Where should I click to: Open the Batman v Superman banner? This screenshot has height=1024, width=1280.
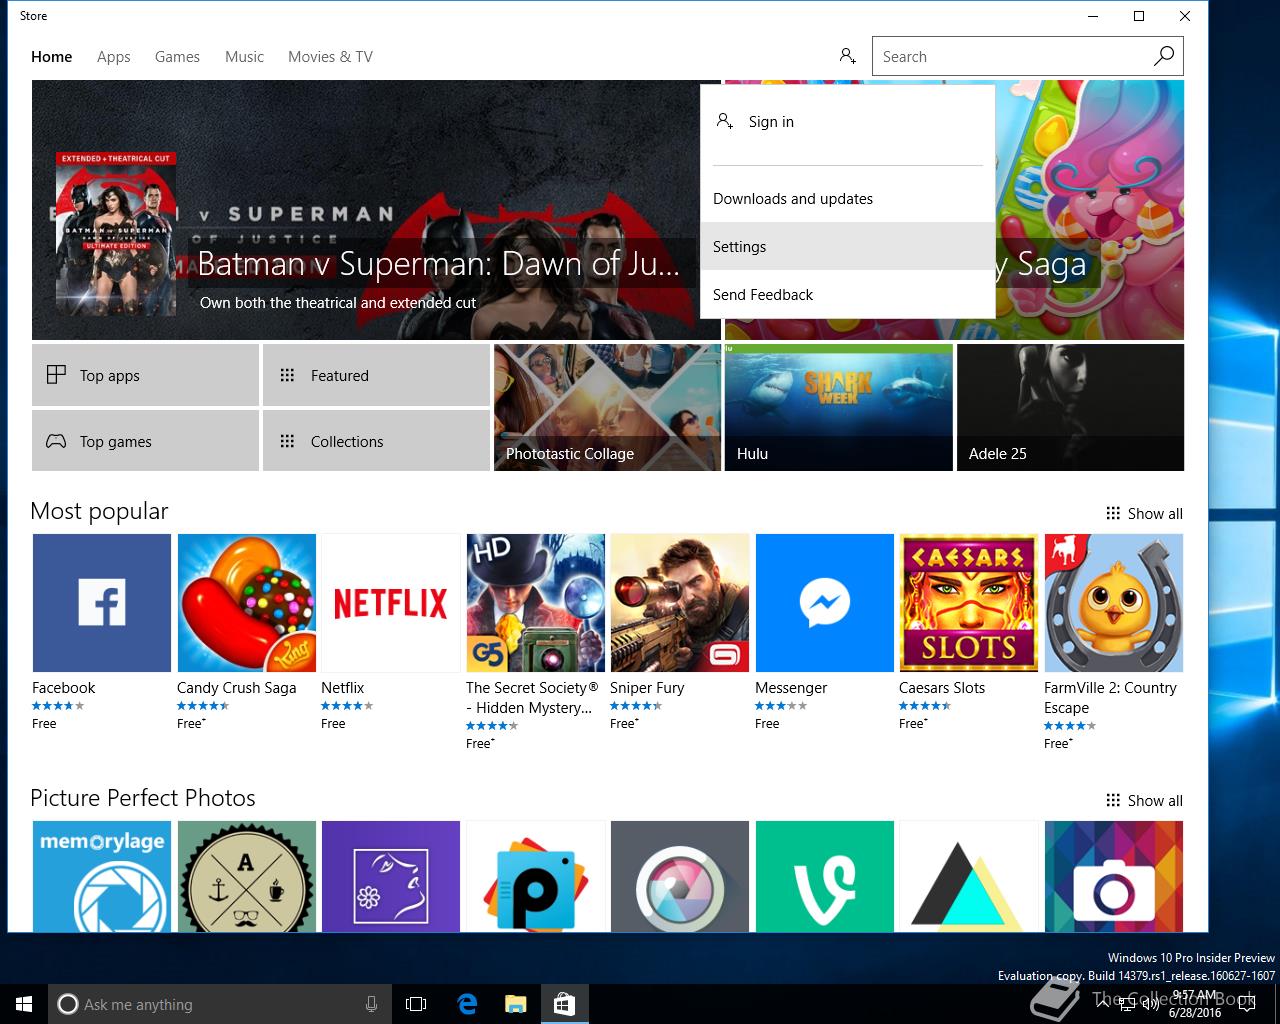(376, 210)
